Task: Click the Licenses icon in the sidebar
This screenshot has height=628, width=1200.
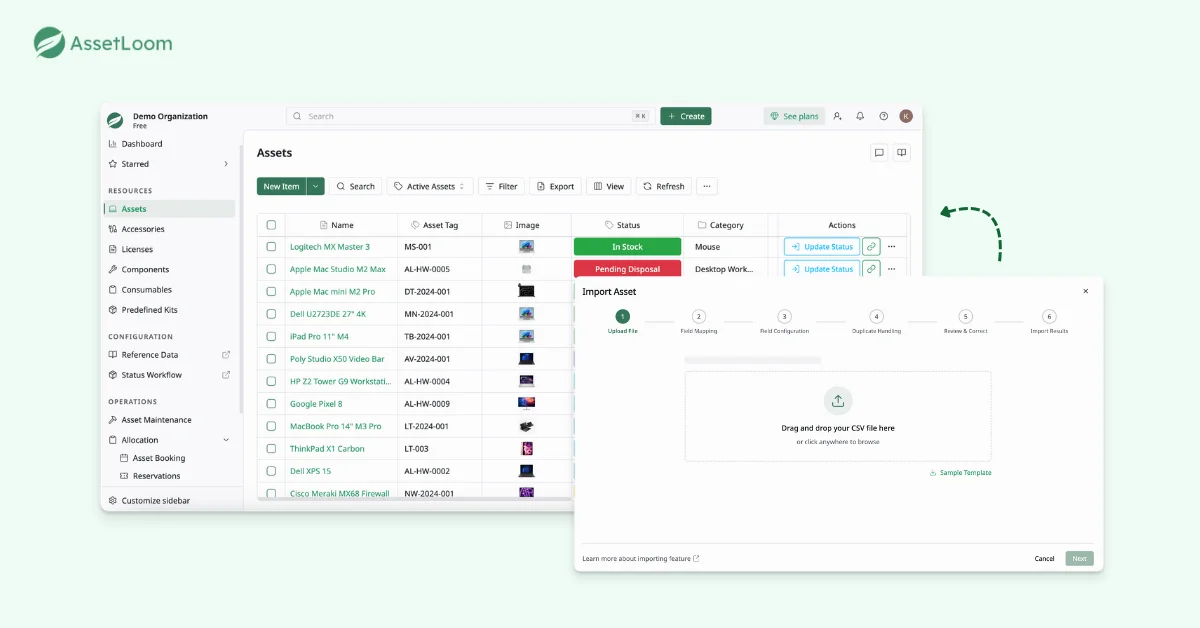Action: click(113, 249)
